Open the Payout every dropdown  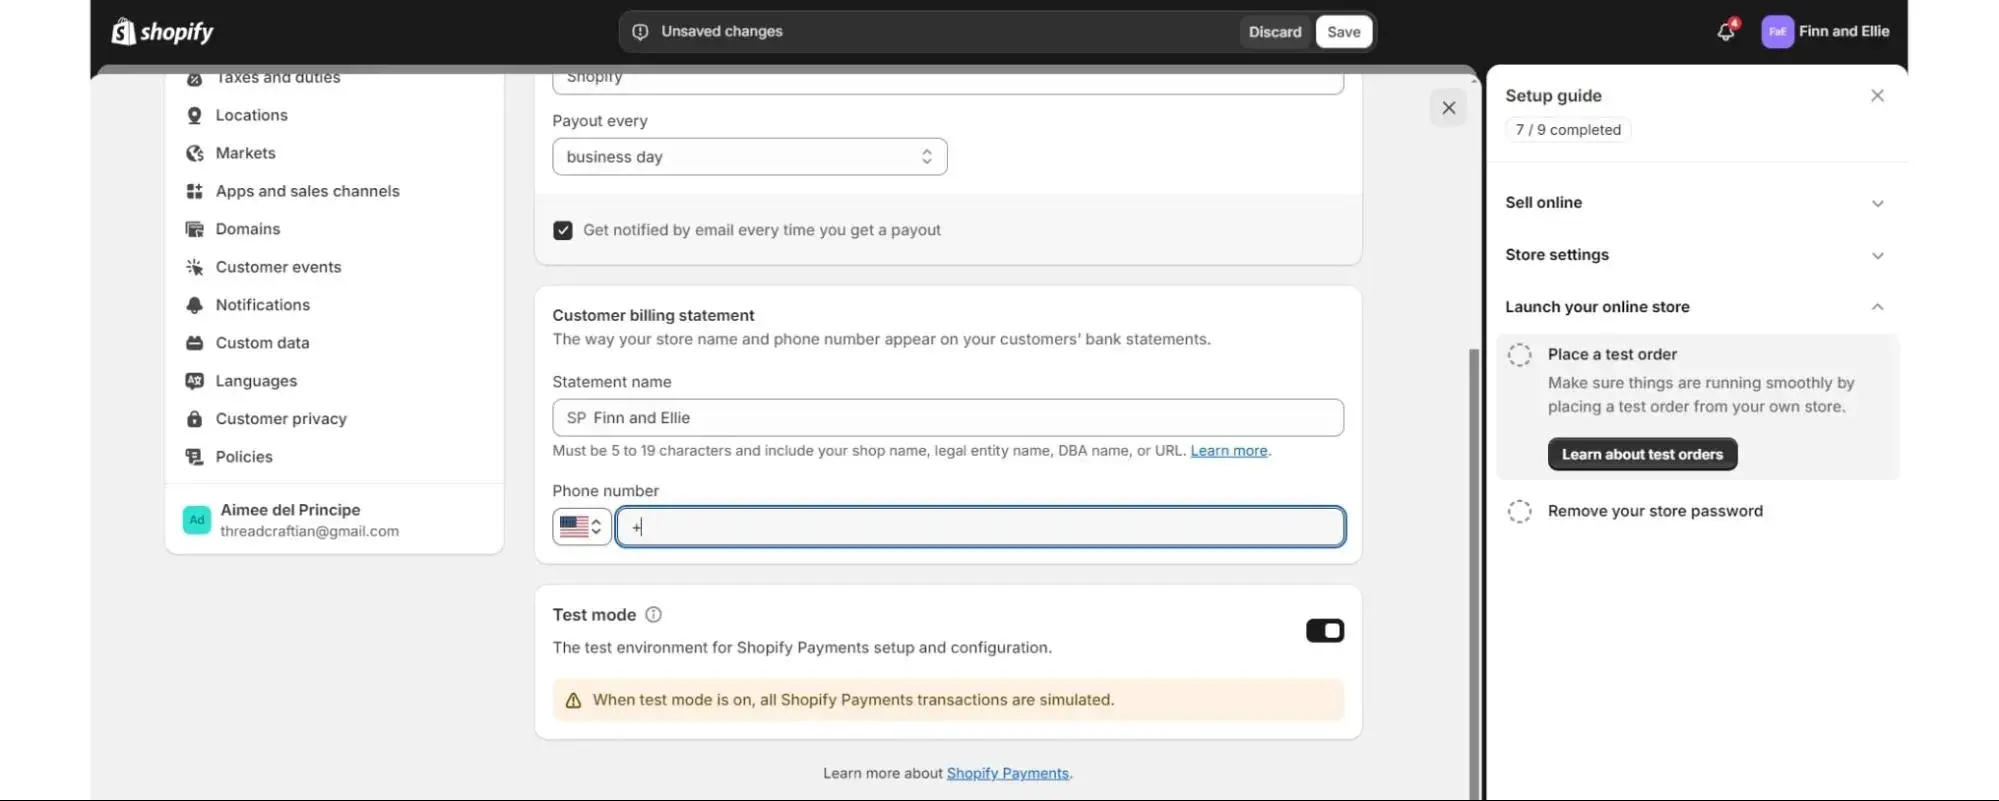pyautogui.click(x=749, y=157)
